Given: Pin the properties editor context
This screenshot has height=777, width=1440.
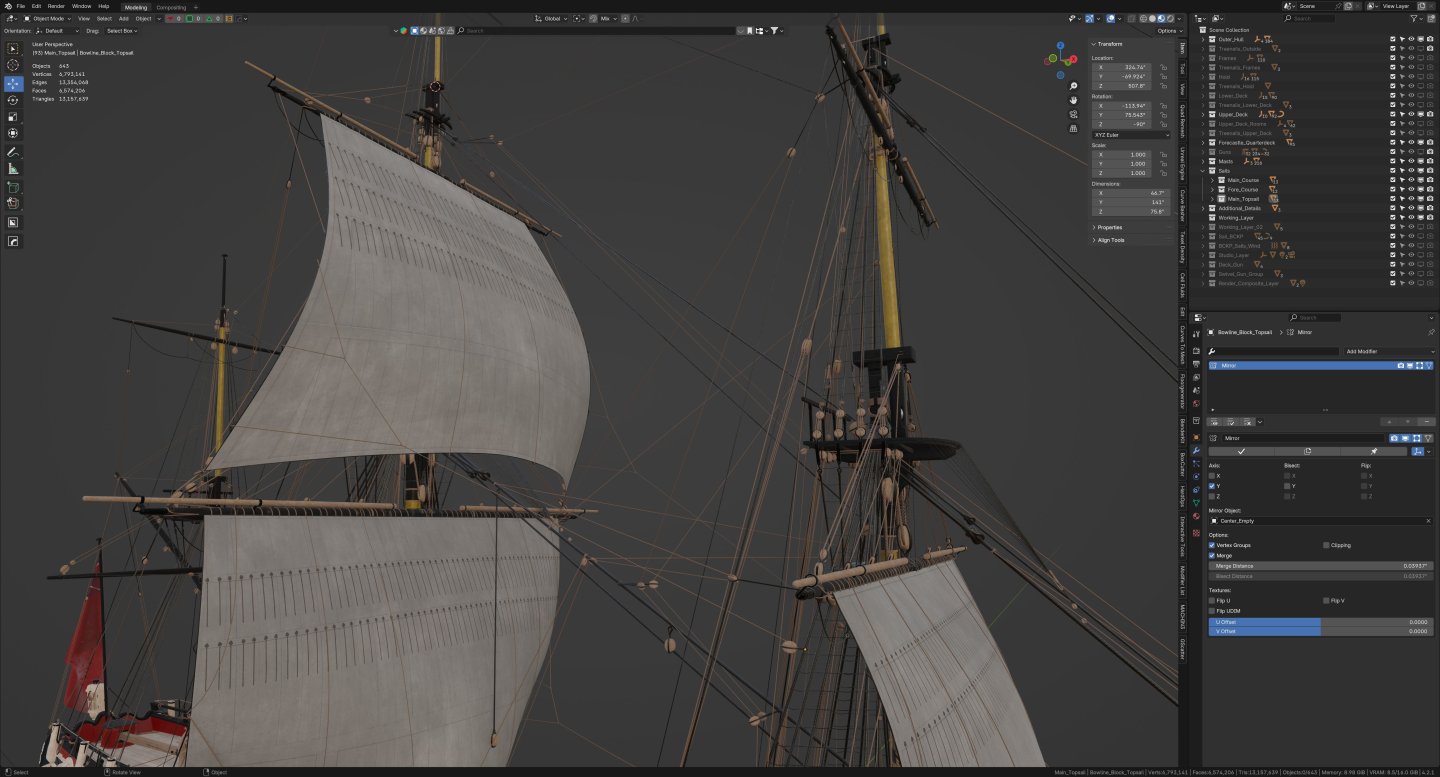Looking at the screenshot, I should (x=1431, y=331).
